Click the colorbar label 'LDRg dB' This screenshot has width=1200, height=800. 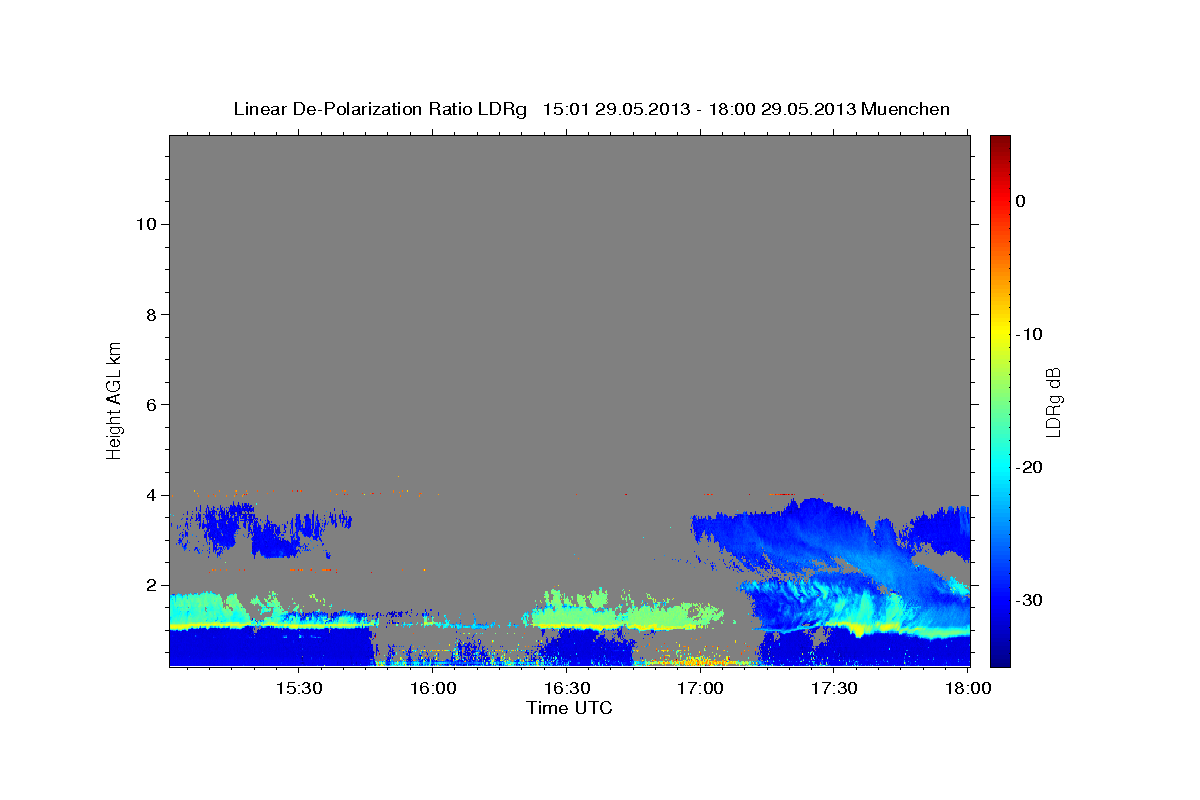[1052, 402]
